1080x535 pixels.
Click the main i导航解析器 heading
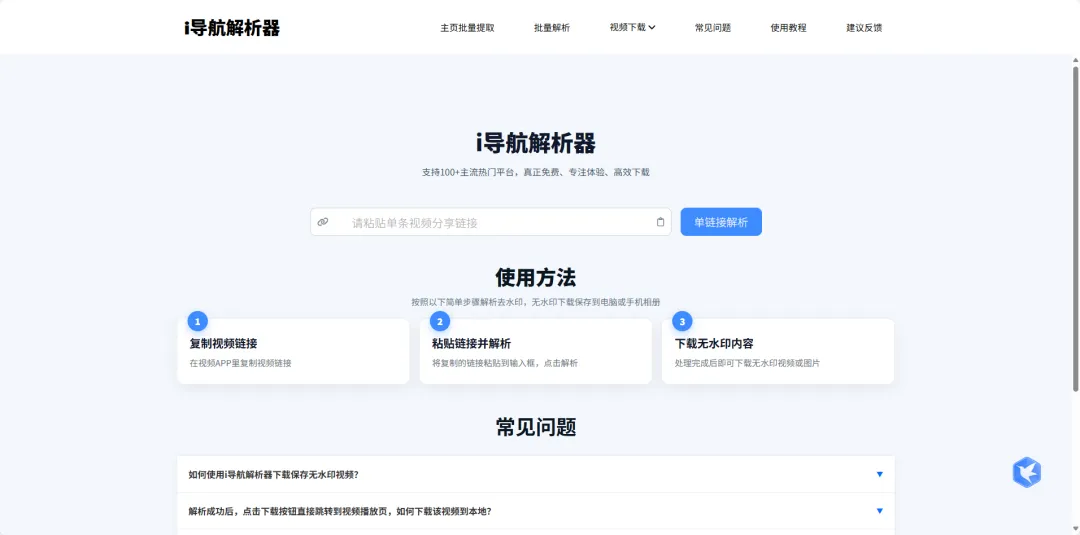coord(536,144)
